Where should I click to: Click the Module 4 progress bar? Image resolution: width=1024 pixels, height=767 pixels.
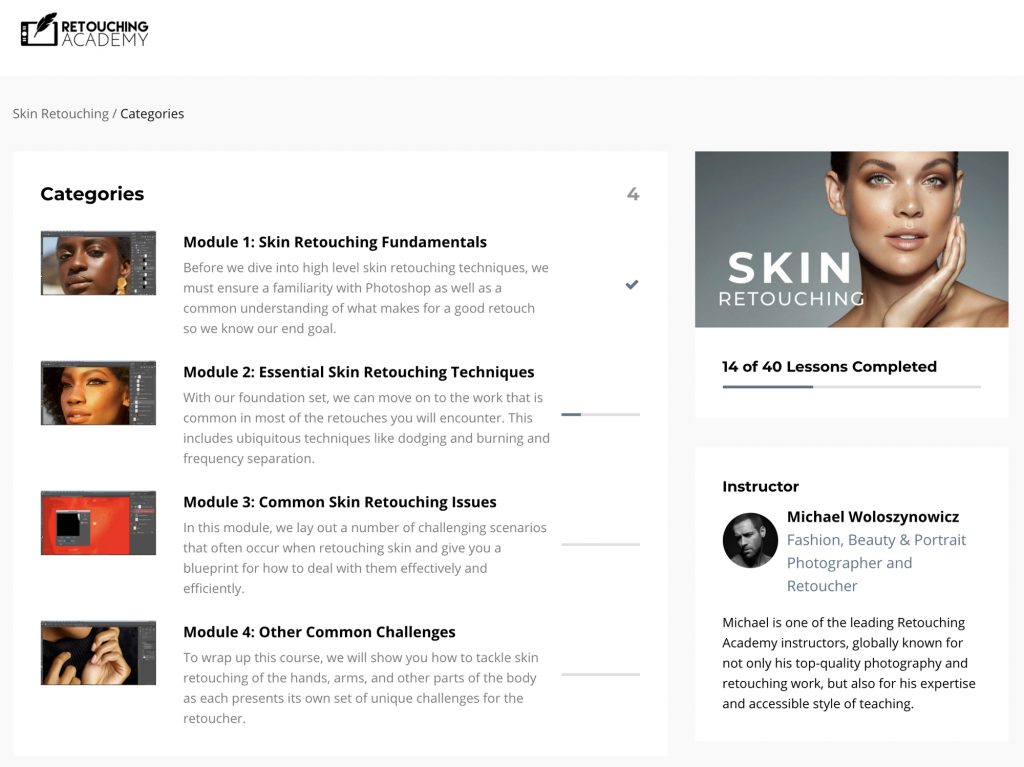(600, 674)
